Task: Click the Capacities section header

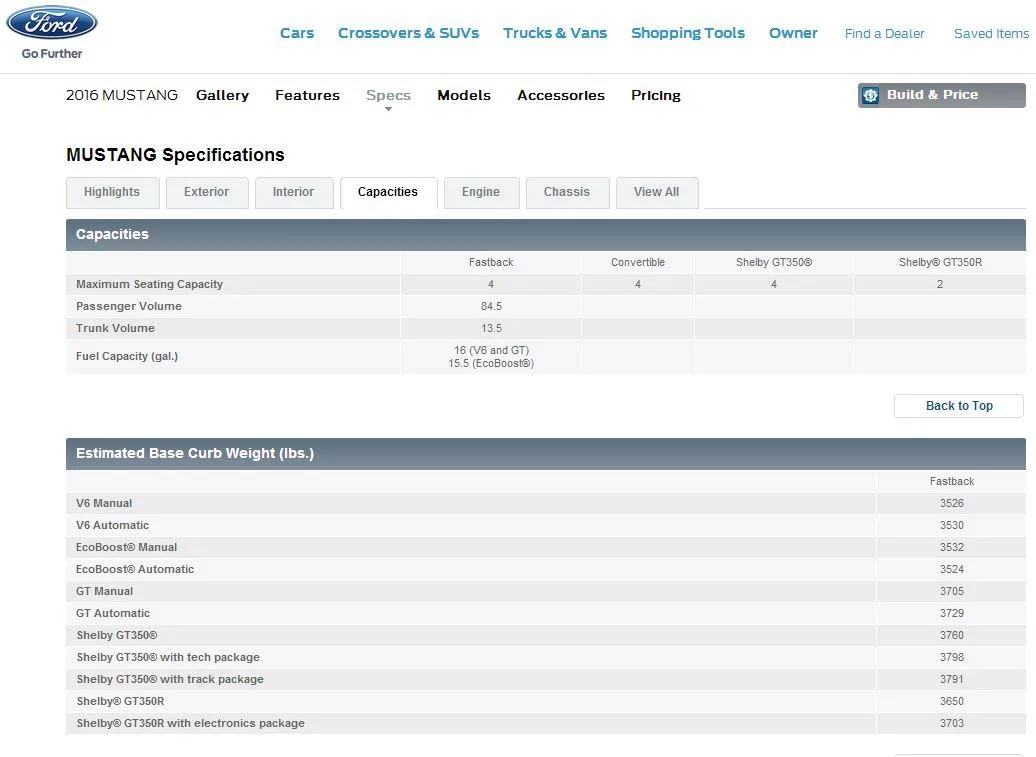Action: pyautogui.click(x=546, y=234)
